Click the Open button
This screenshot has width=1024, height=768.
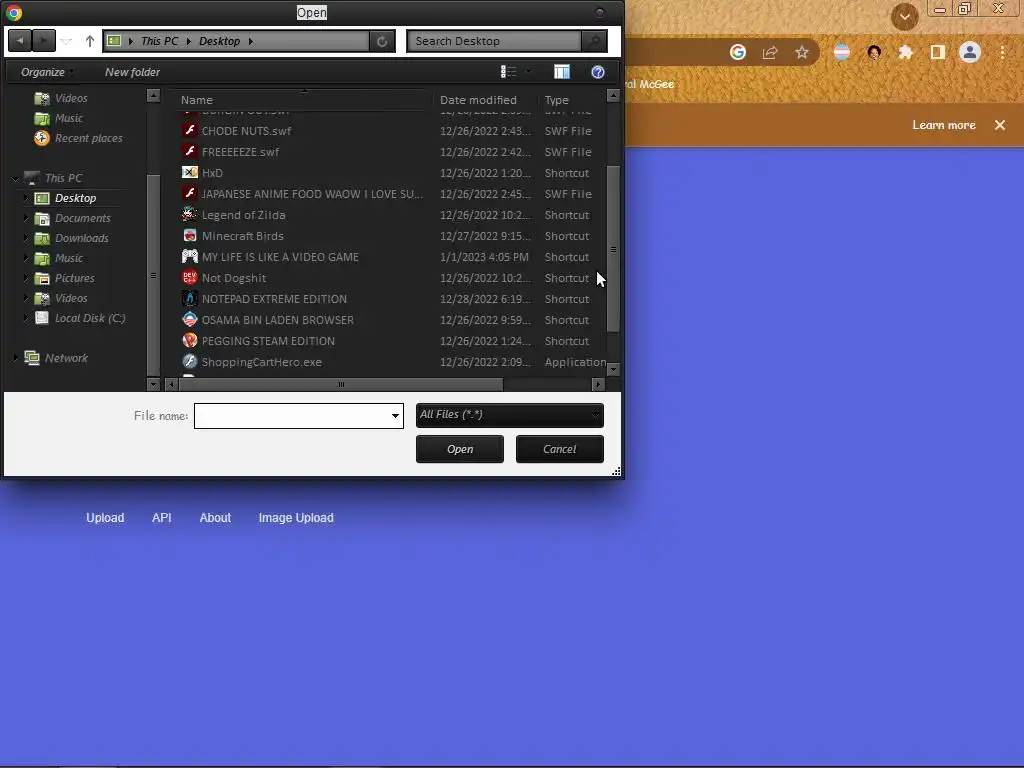pos(460,449)
